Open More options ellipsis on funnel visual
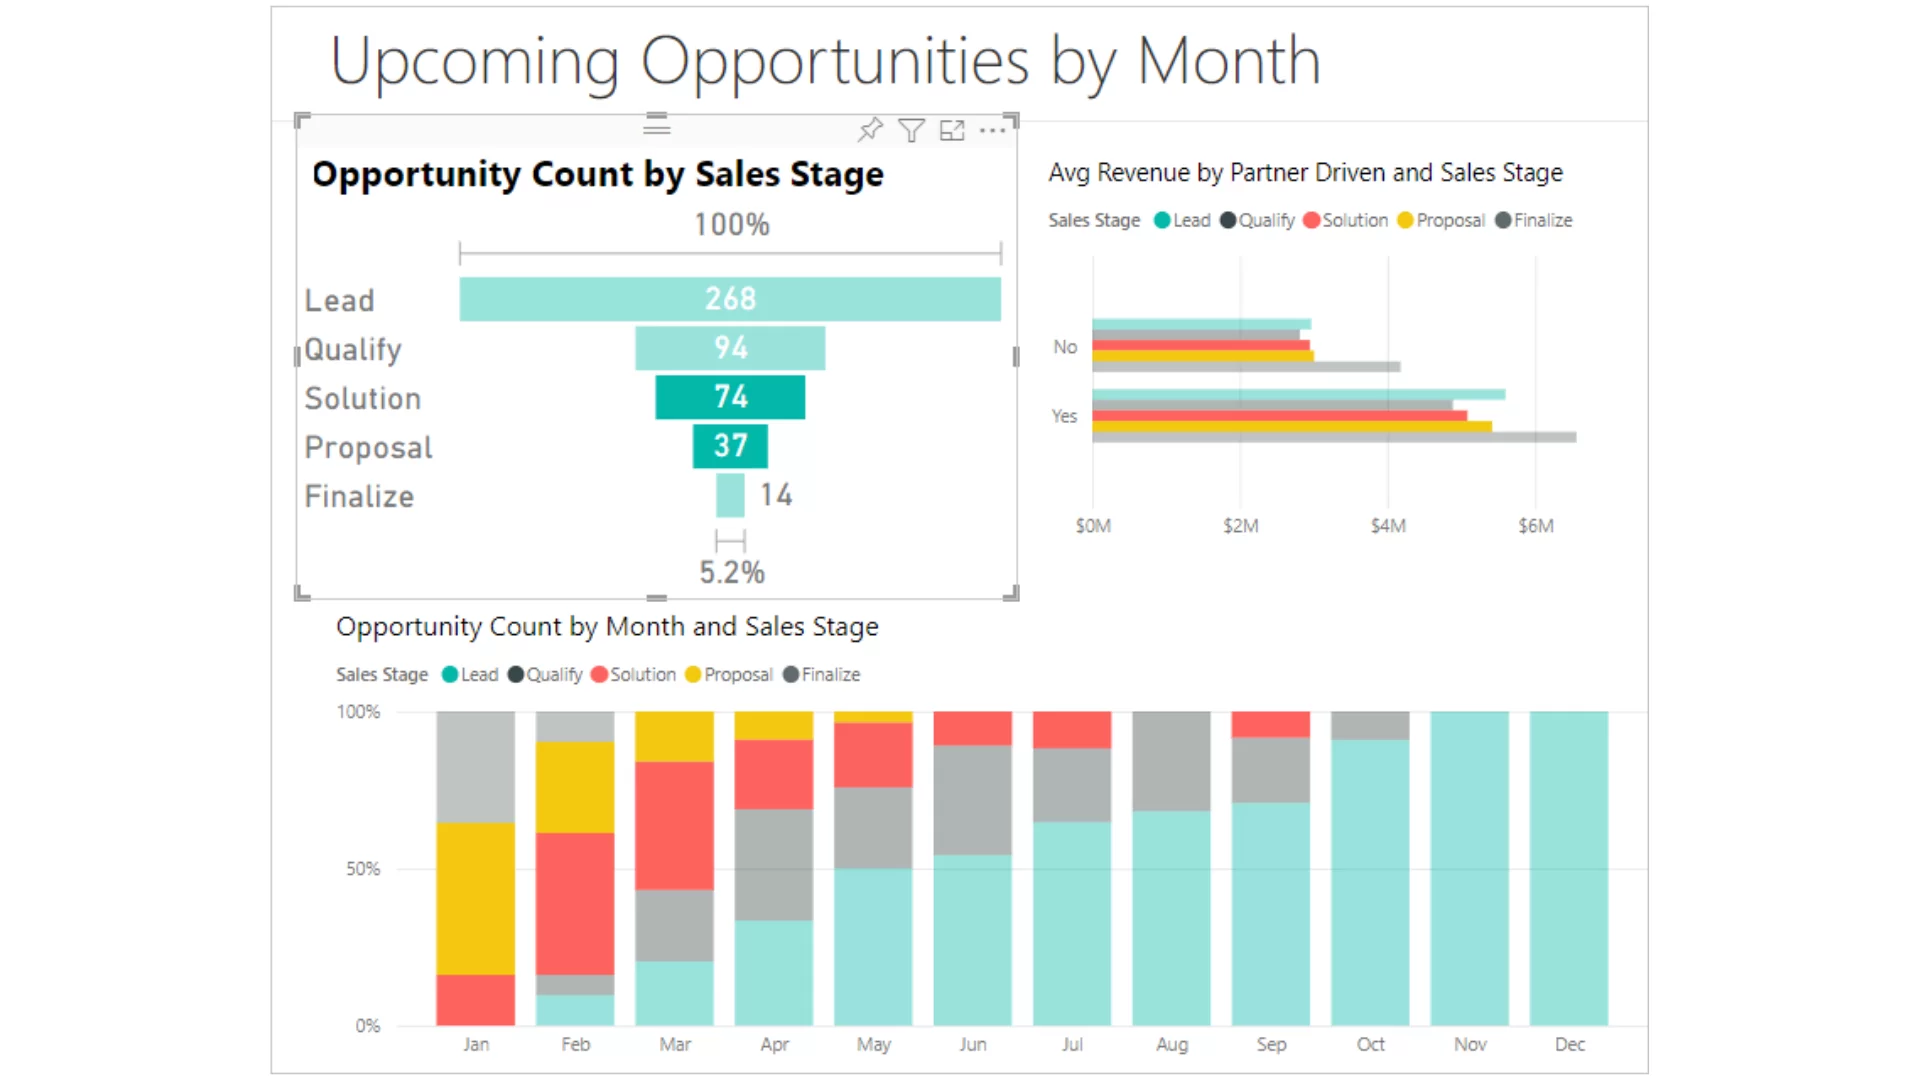1920x1080 pixels. pos(992,130)
